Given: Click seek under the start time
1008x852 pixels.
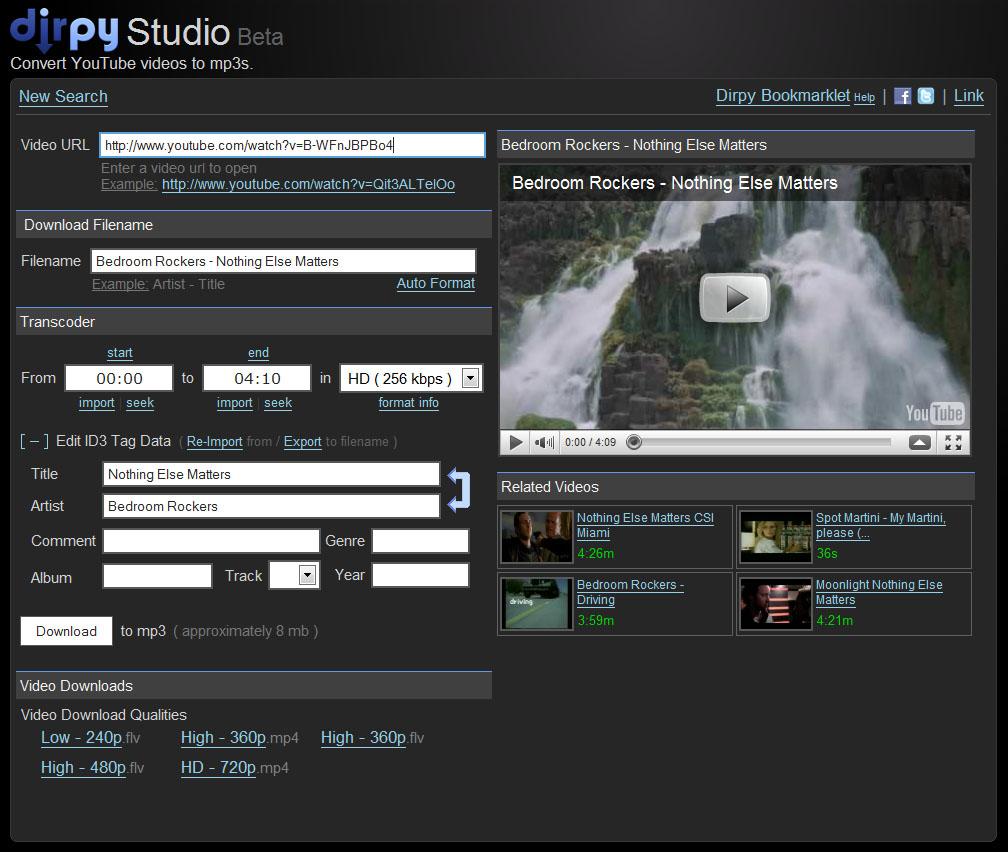Looking at the screenshot, I should point(140,403).
